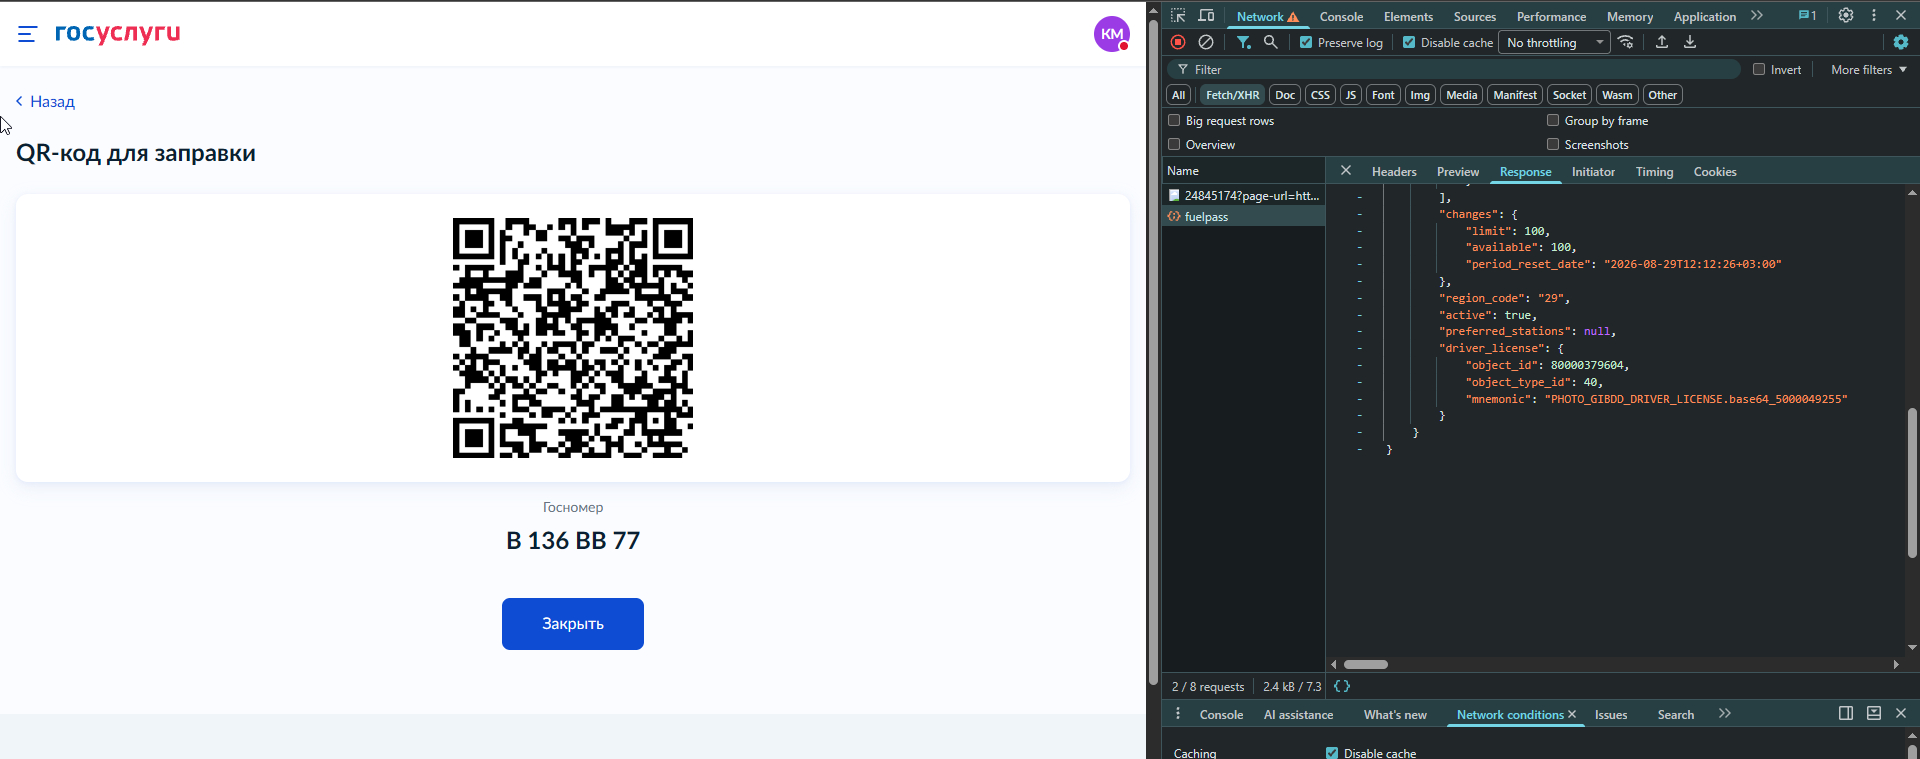The height and width of the screenshot is (759, 1920).
Task: Show All request types
Action: click(x=1179, y=95)
